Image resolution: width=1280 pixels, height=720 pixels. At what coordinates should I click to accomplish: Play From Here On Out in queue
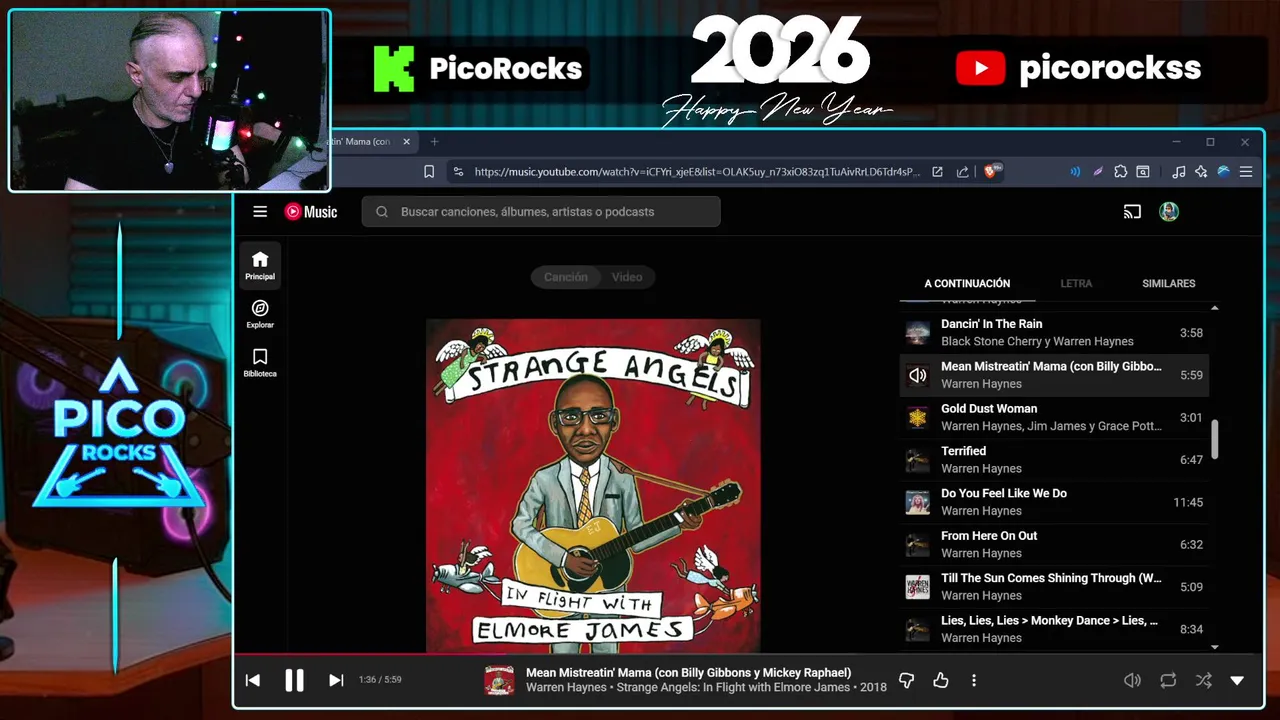[1054, 545]
